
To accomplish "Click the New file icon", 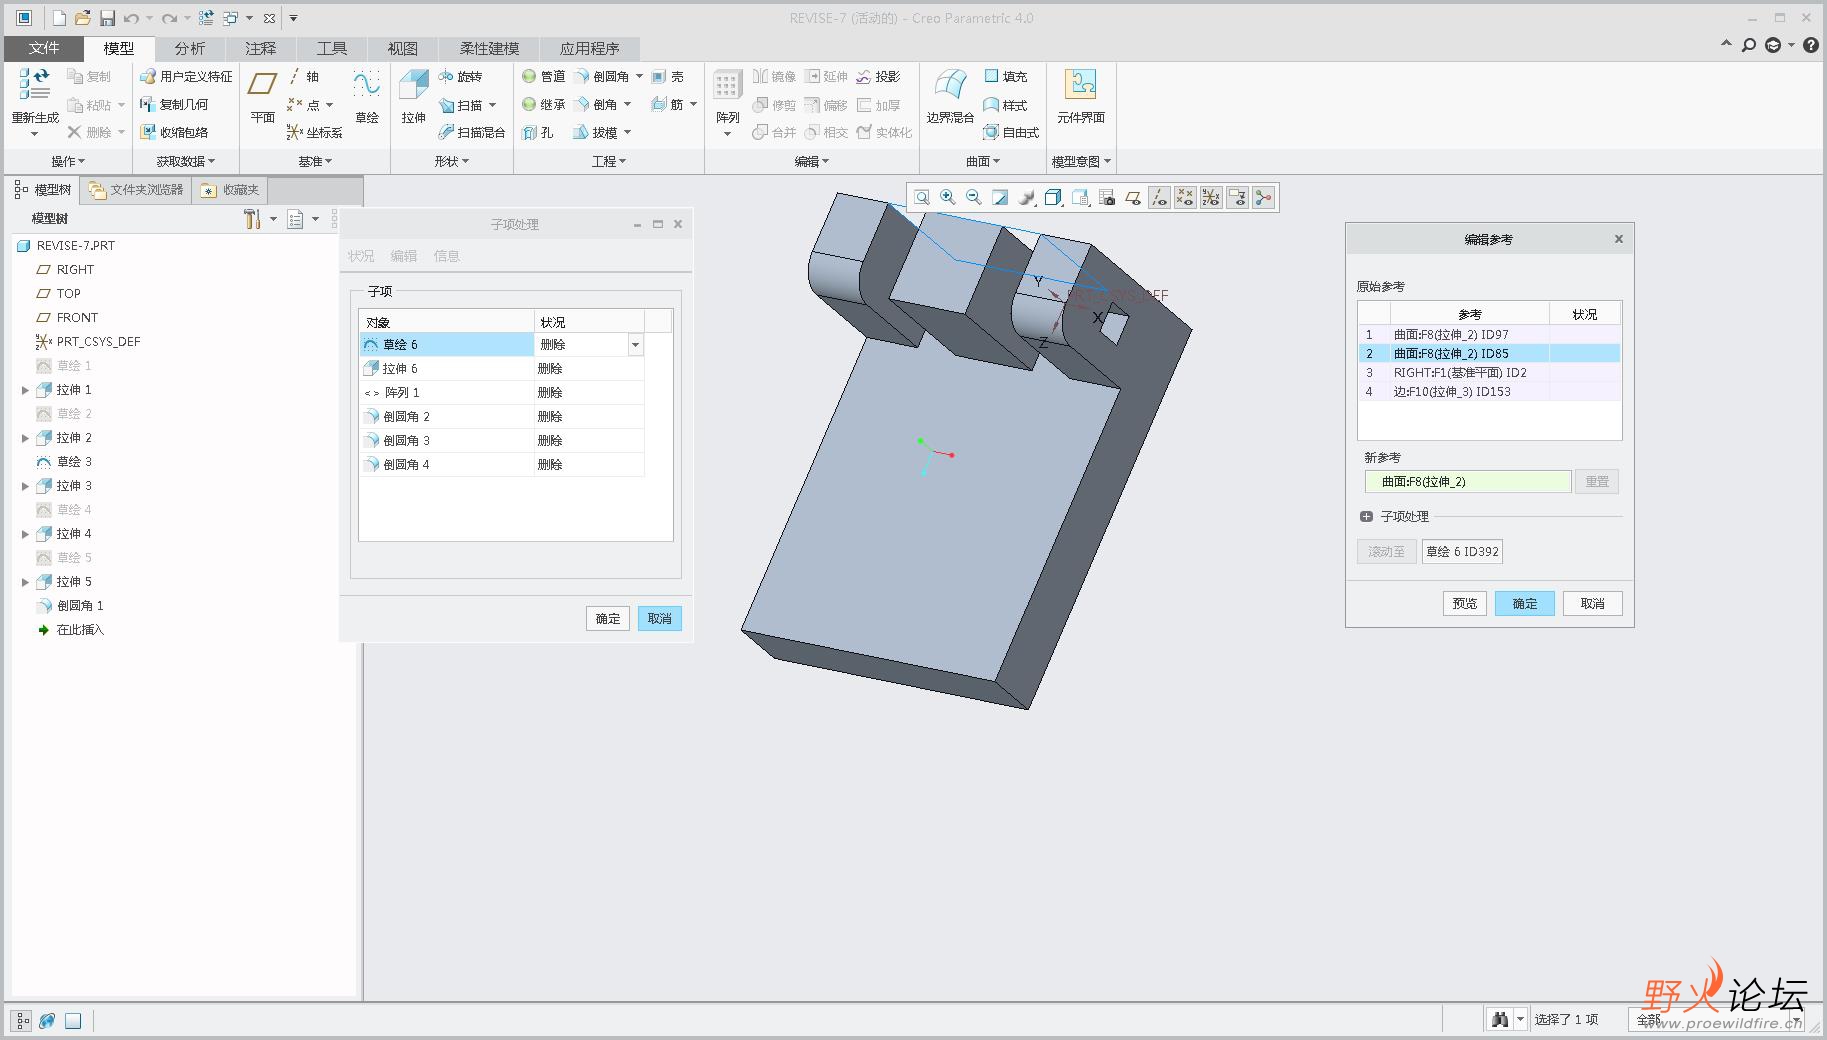I will [x=59, y=18].
